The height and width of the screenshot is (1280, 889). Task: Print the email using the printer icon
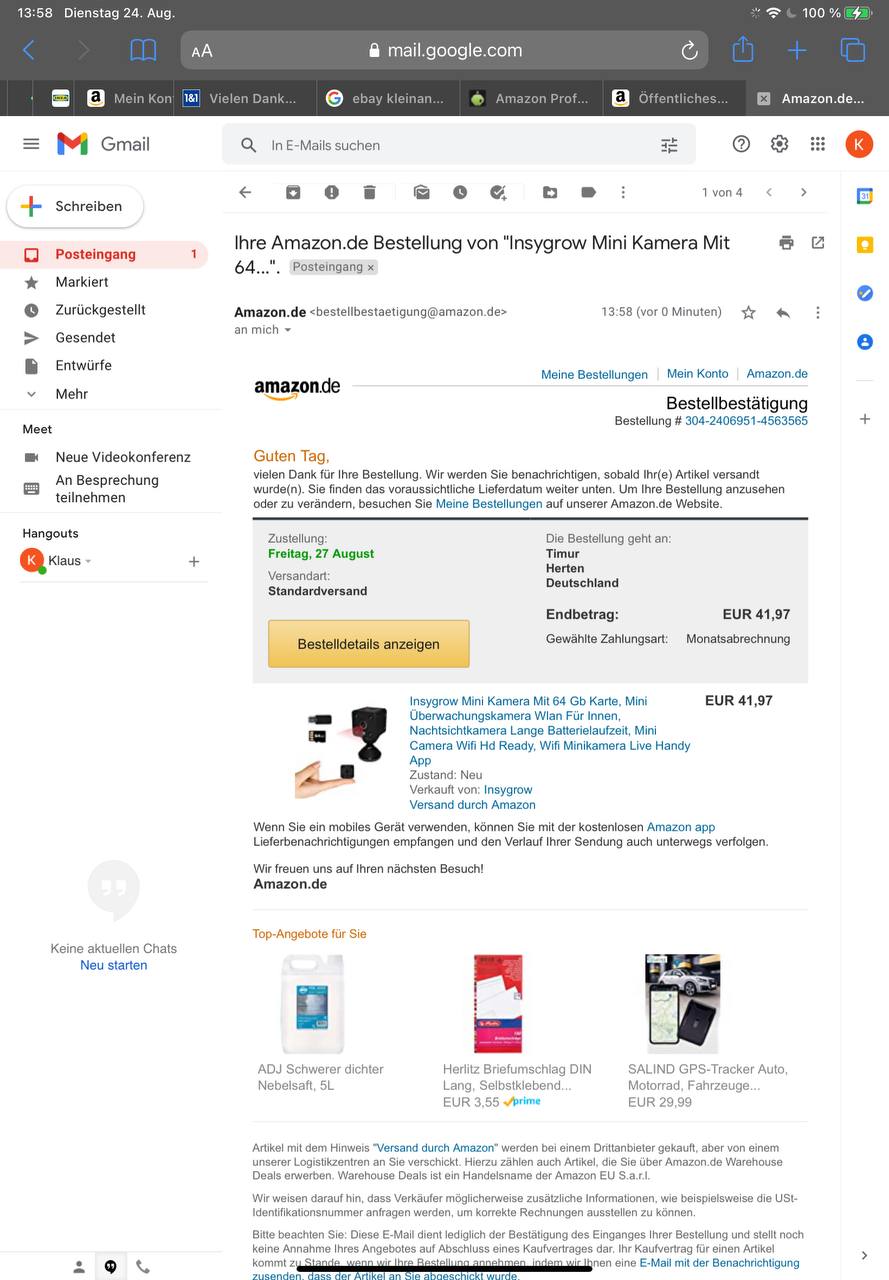[x=786, y=243]
